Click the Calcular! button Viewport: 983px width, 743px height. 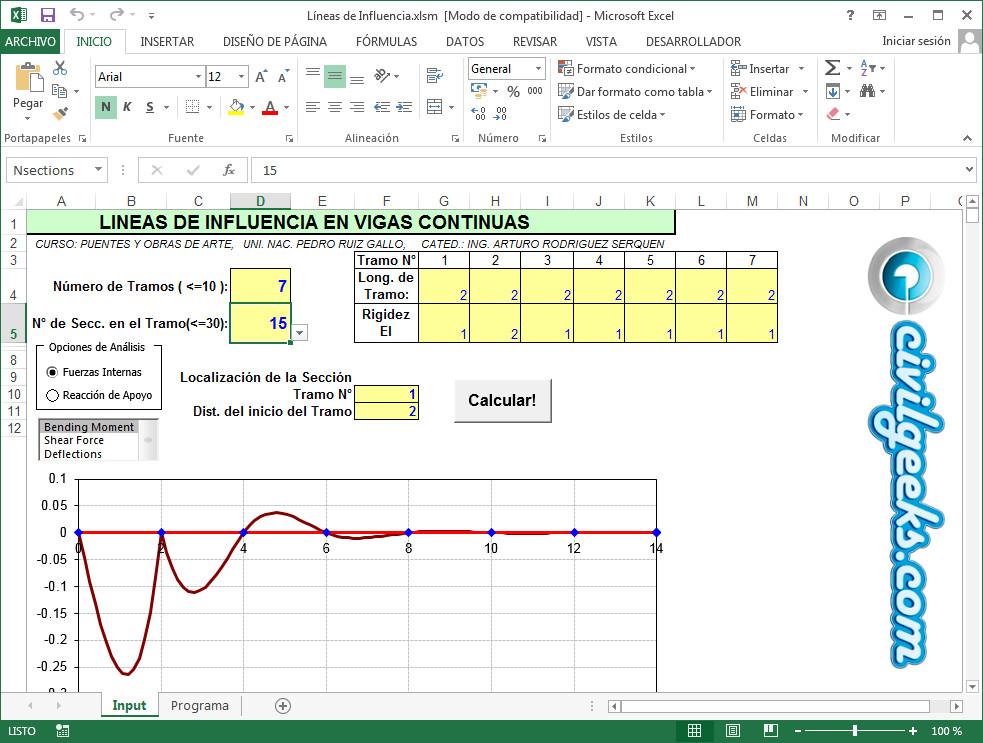pyautogui.click(x=503, y=400)
